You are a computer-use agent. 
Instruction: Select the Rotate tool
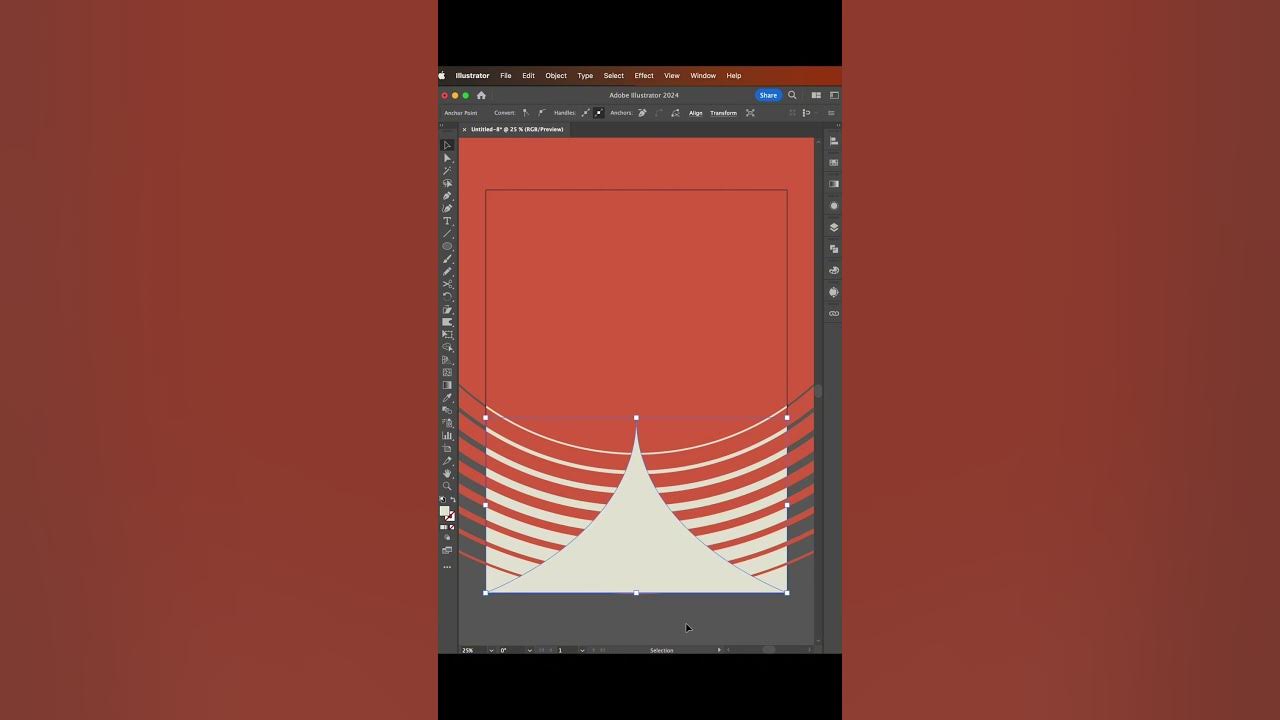point(447,297)
